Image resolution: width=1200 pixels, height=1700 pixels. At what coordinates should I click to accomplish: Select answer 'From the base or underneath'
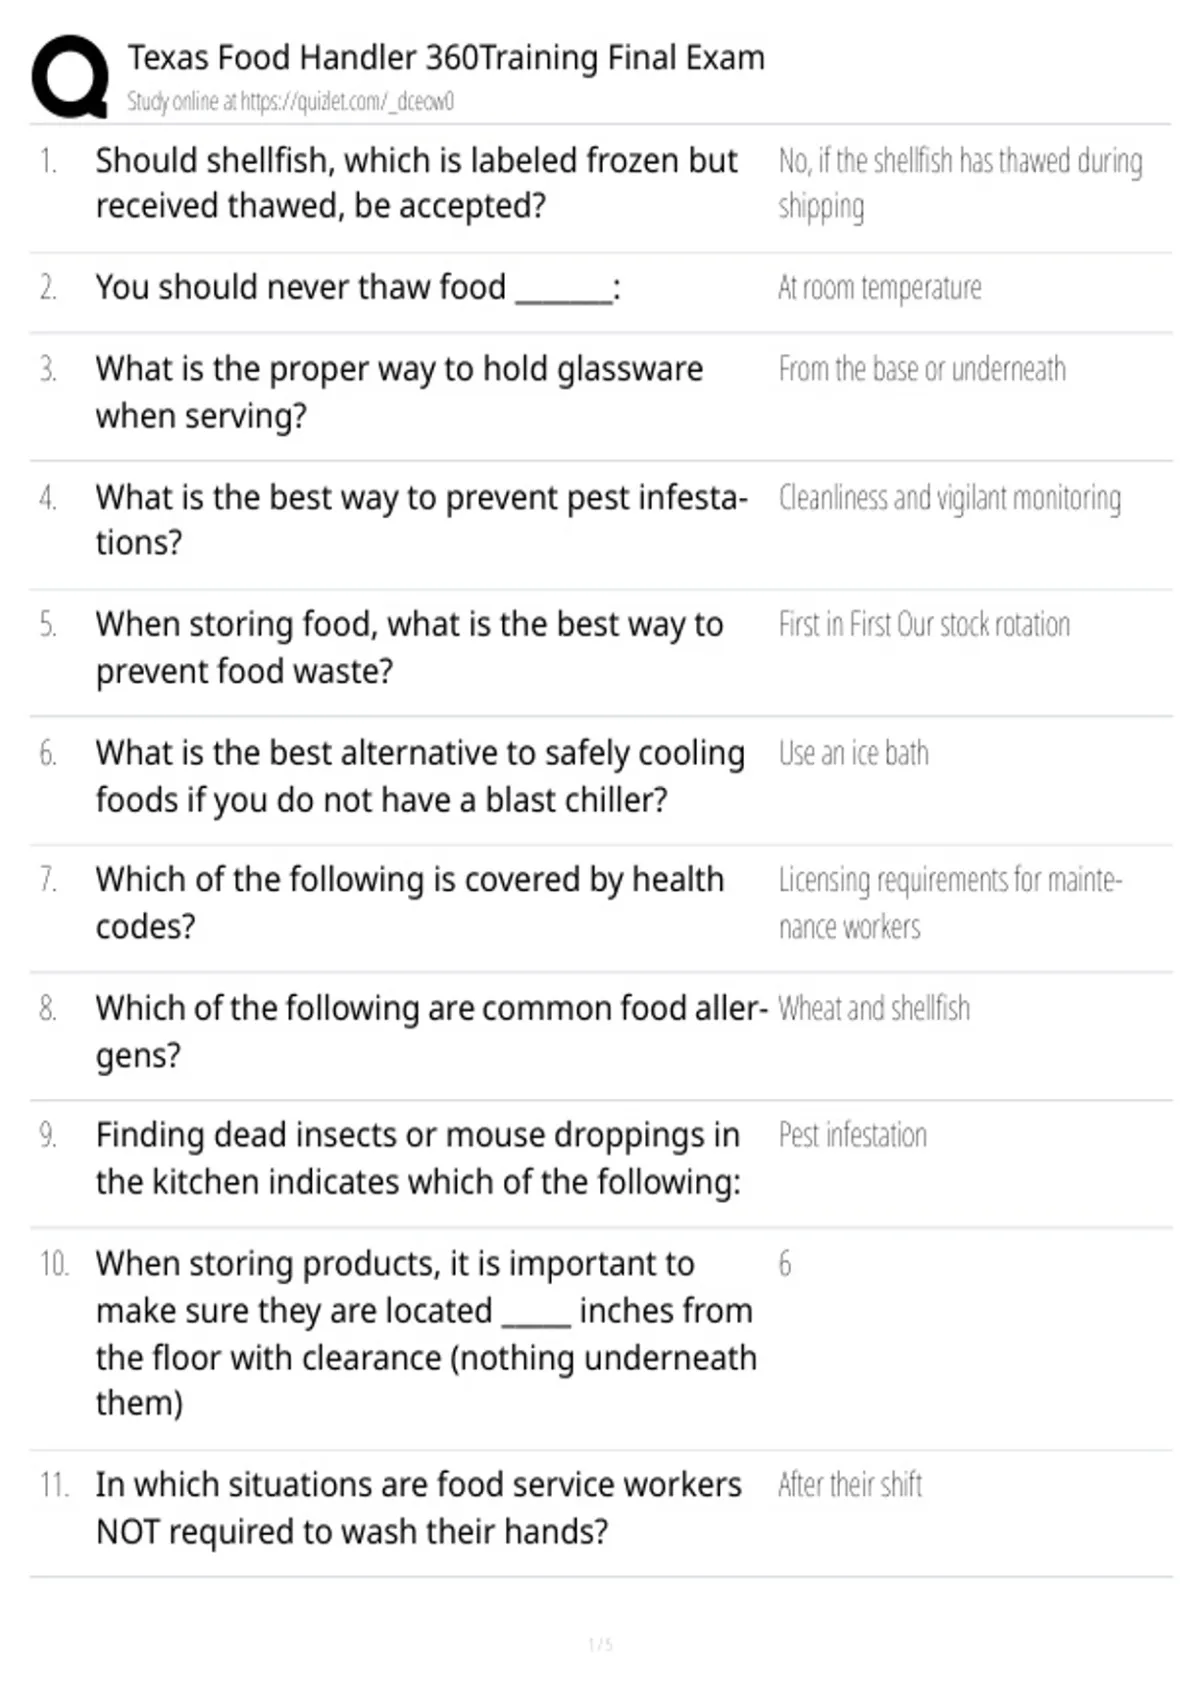(922, 369)
